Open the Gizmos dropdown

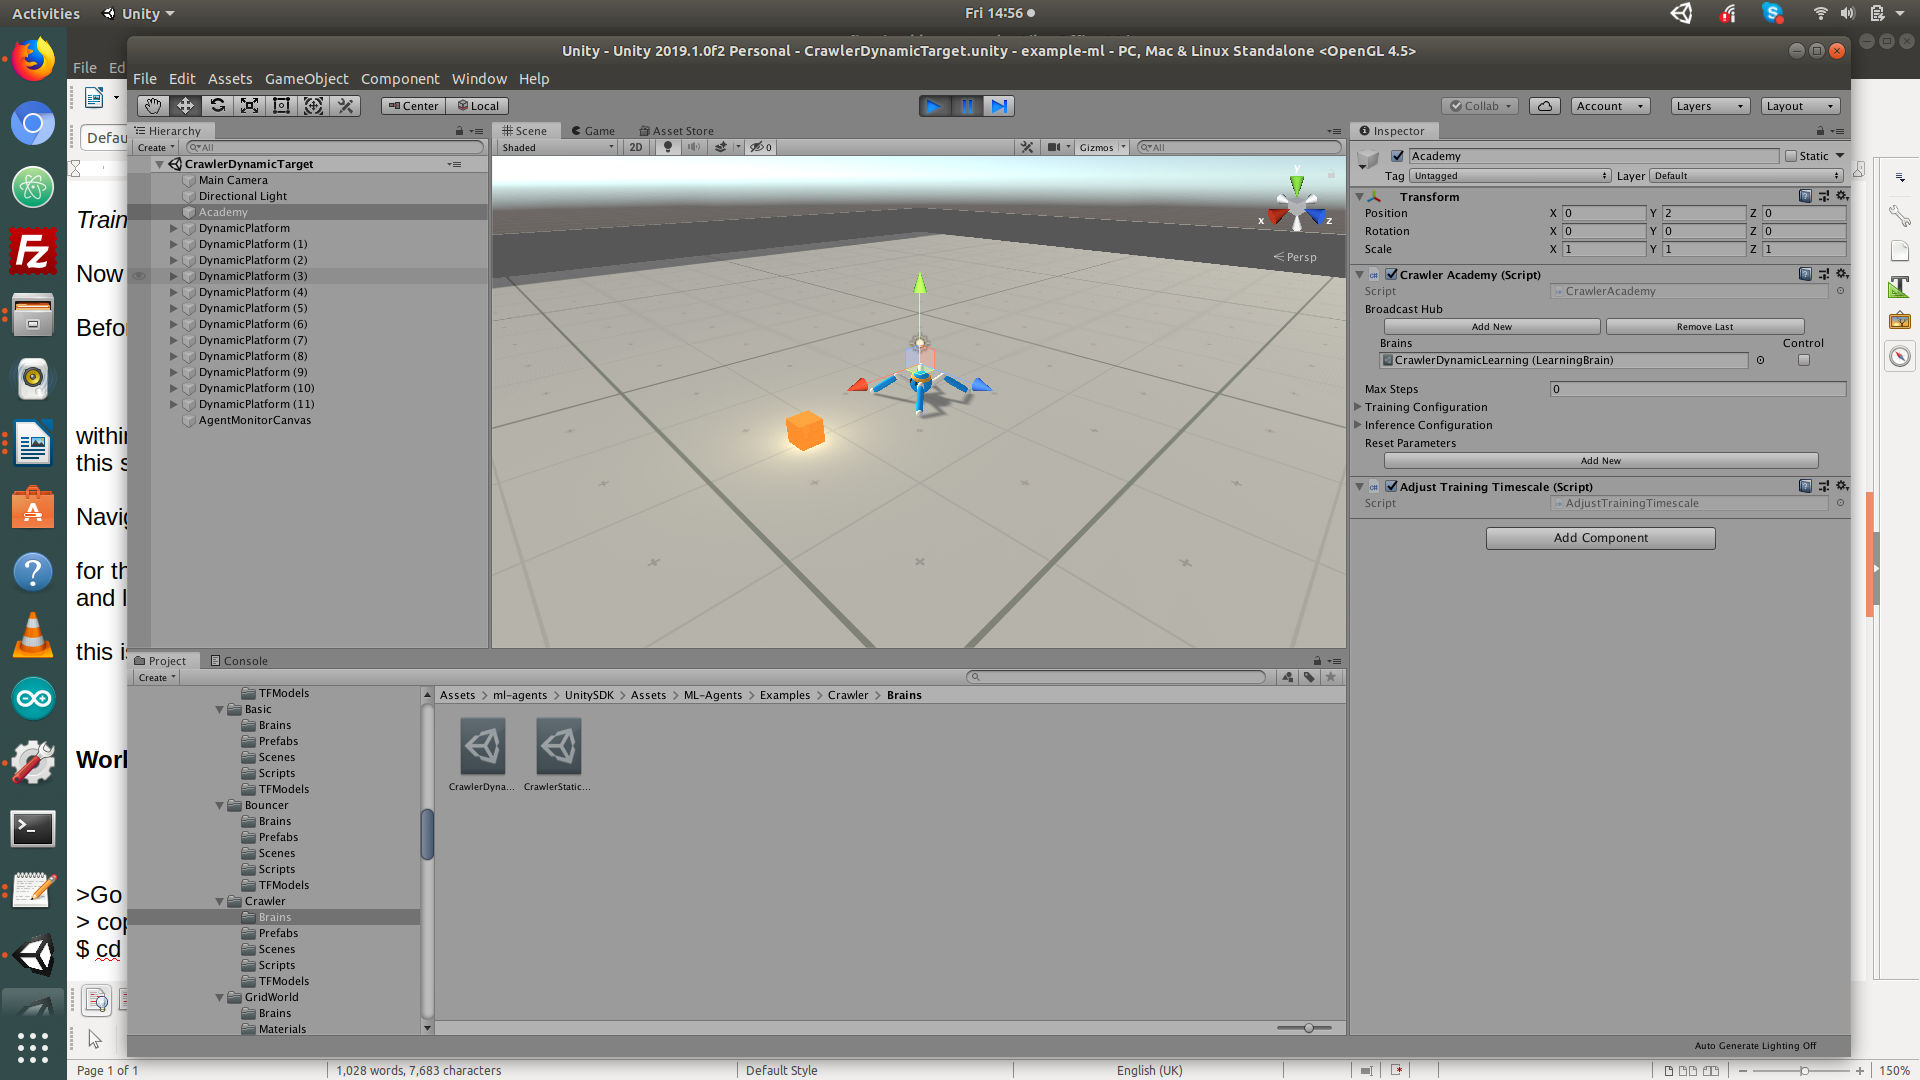[1102, 147]
